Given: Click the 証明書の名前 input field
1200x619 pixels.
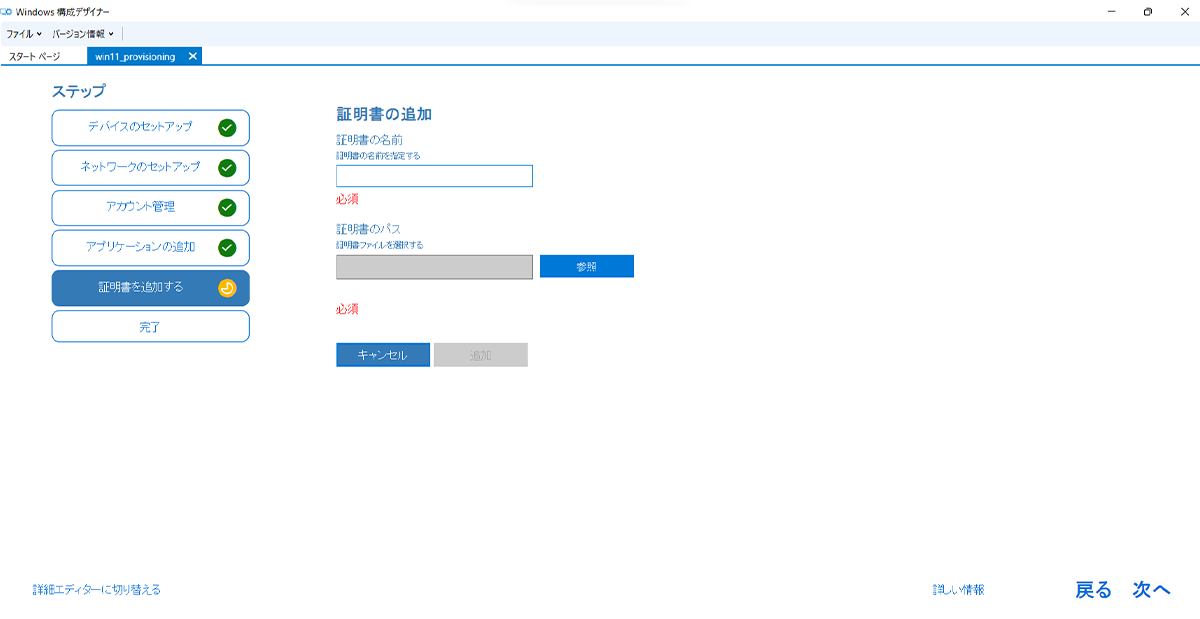Looking at the screenshot, I should [x=434, y=176].
